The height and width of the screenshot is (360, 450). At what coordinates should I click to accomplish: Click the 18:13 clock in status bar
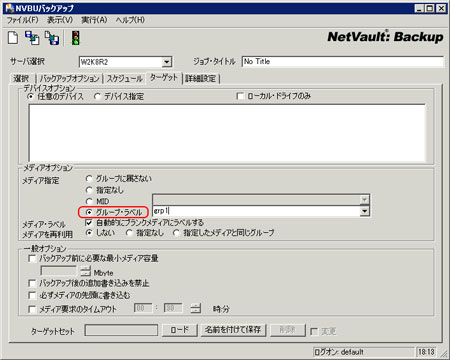426,352
